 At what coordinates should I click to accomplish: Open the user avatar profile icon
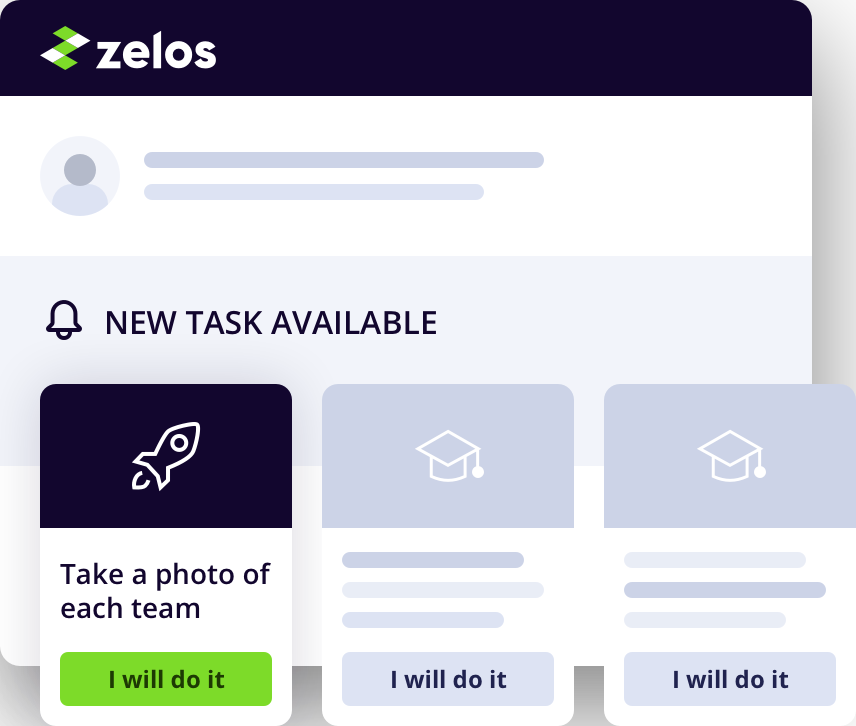click(x=80, y=175)
